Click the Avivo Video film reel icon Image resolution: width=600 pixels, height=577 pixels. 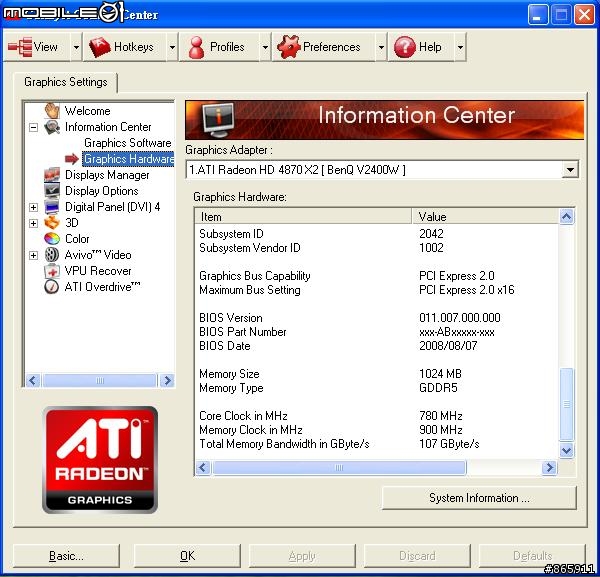coord(52,255)
